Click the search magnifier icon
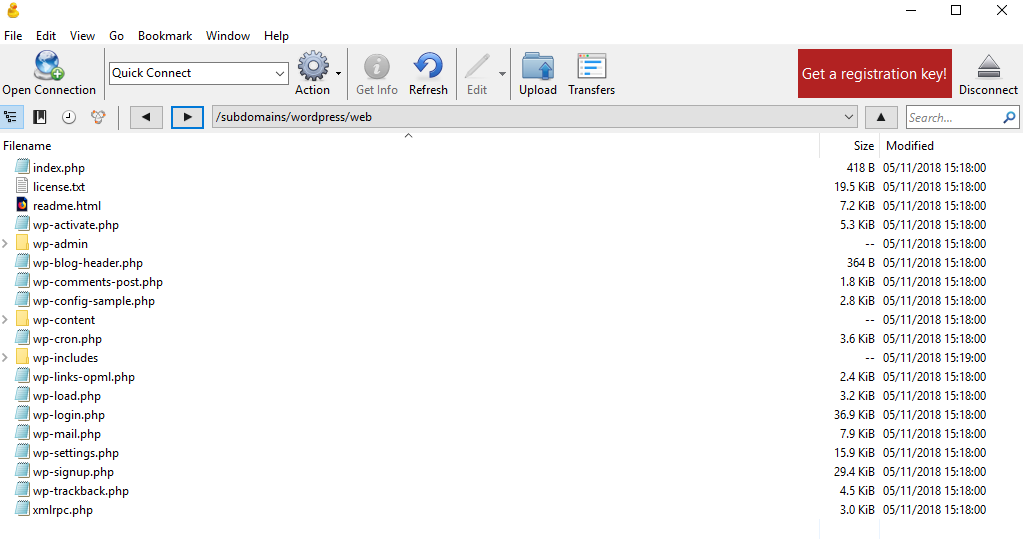 [x=1009, y=117]
